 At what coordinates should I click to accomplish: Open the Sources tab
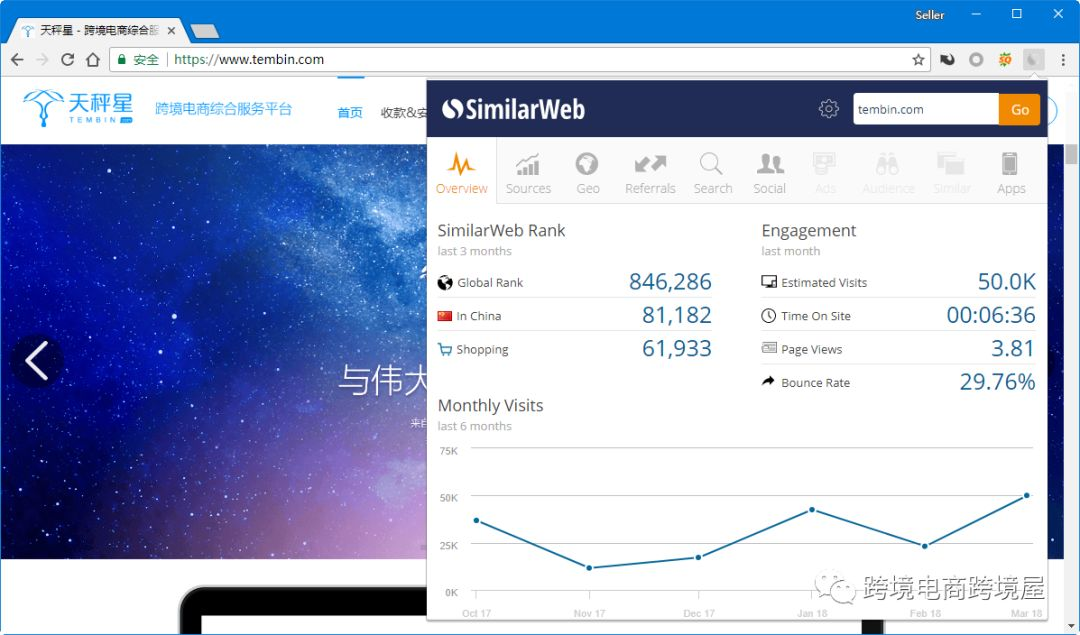tap(528, 172)
